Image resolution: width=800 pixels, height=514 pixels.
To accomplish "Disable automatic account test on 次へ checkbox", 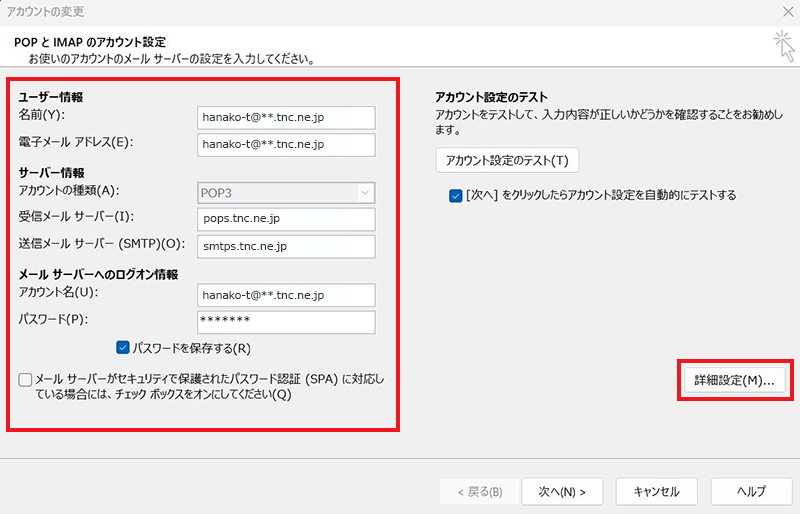I will tap(456, 195).
